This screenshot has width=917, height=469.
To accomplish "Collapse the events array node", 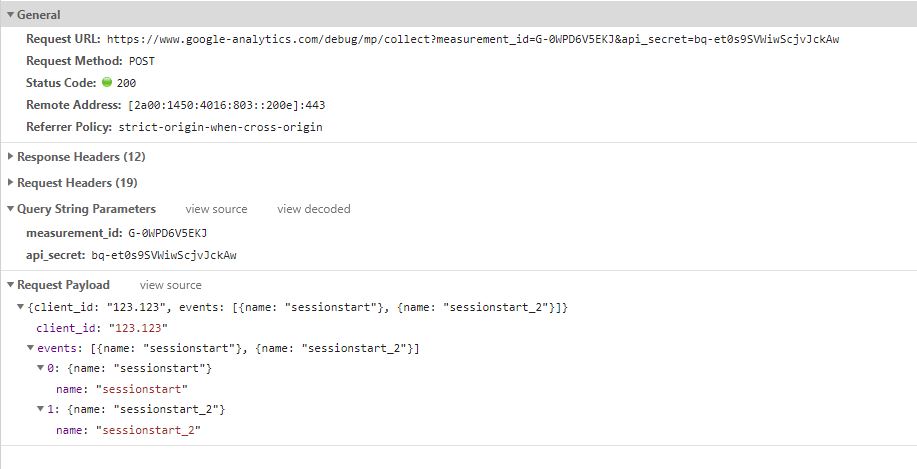I will click(31, 348).
